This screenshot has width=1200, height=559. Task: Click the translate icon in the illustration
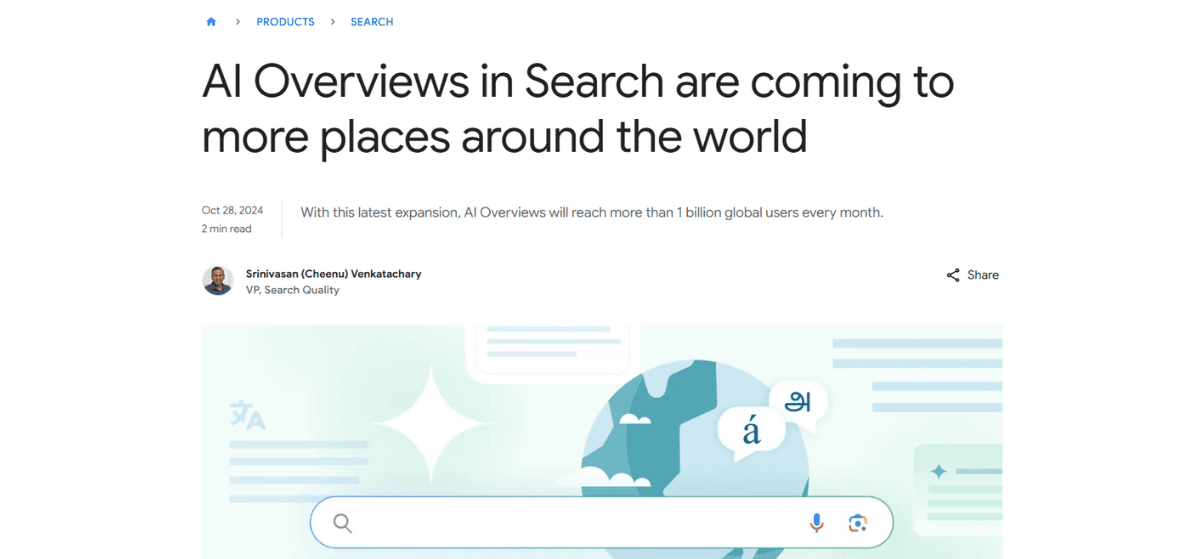(247, 415)
